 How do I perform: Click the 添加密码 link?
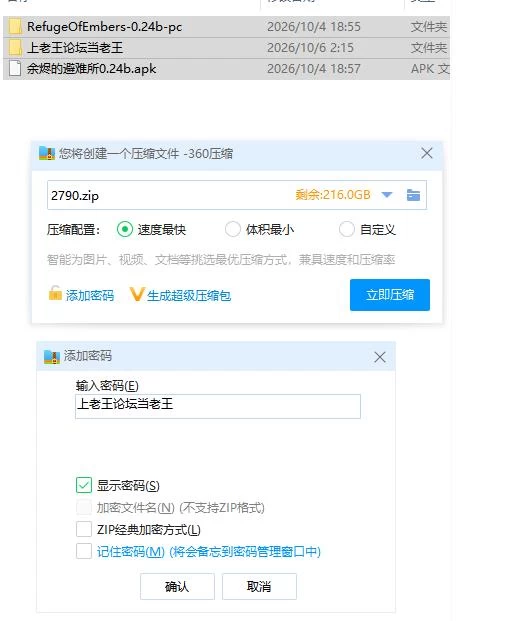90,295
